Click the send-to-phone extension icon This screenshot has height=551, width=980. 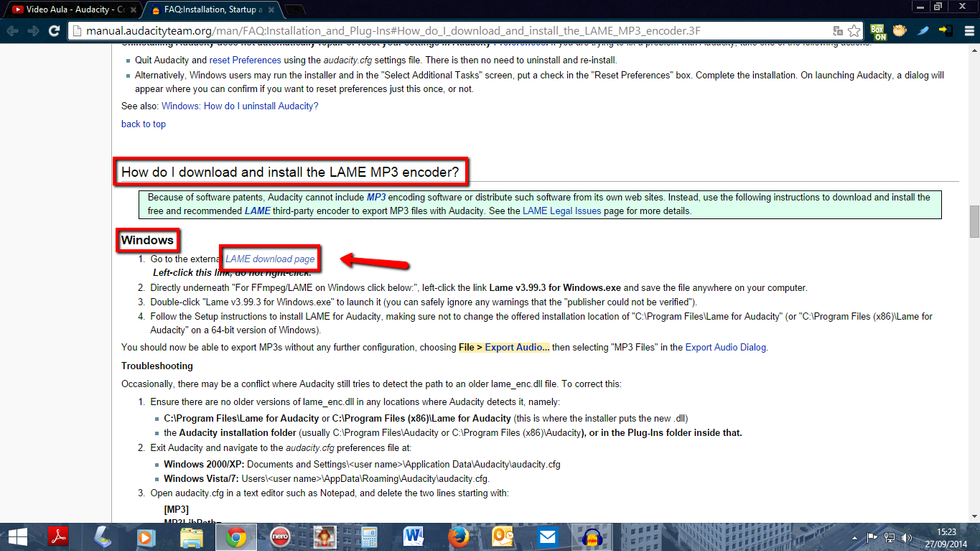click(946, 31)
